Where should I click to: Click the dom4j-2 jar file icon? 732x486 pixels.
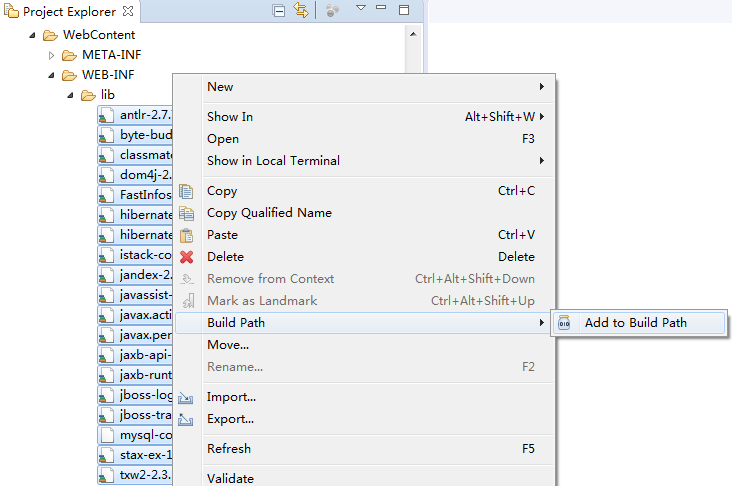pos(106,176)
